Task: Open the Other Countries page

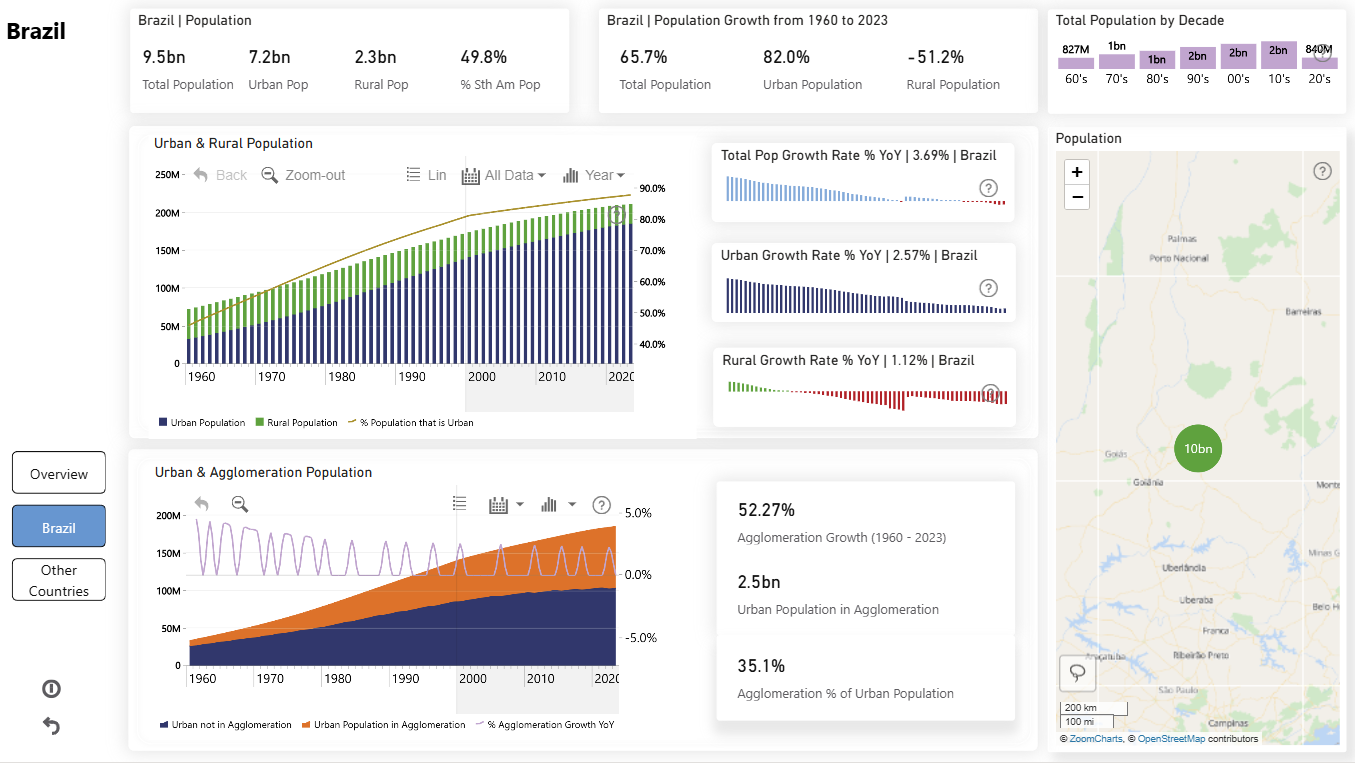Action: [x=59, y=580]
